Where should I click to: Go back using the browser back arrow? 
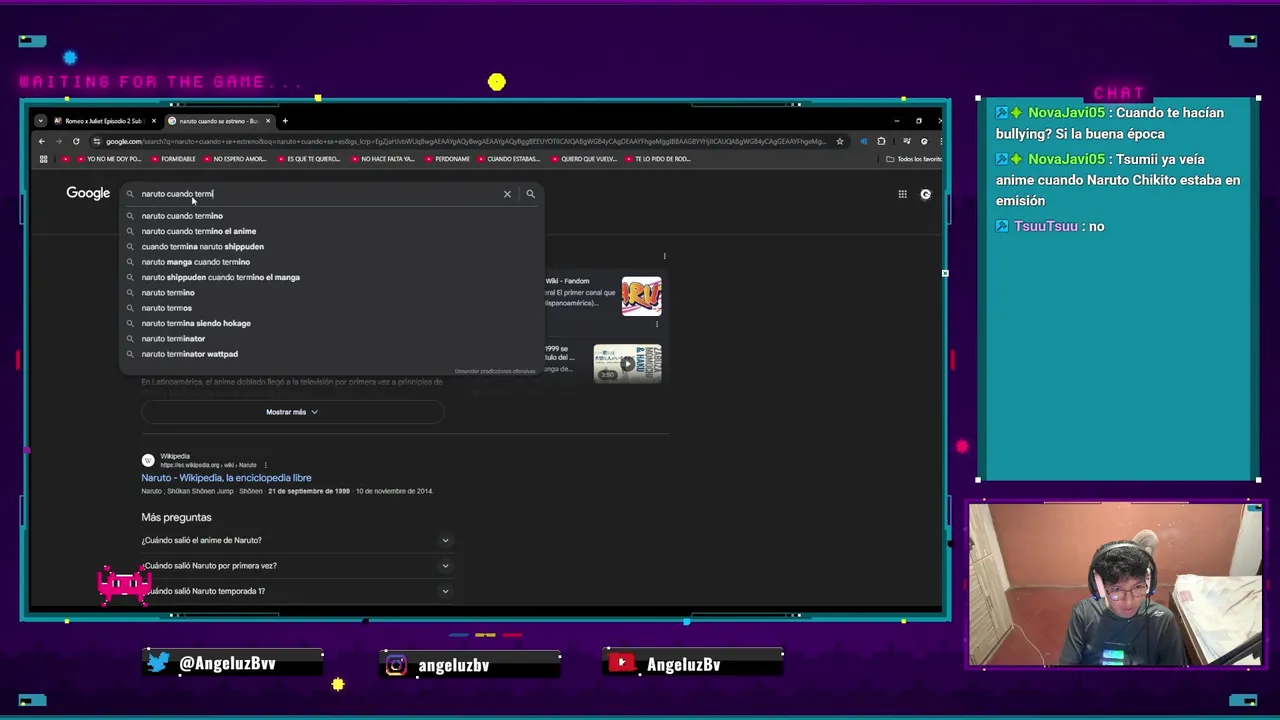[x=42, y=141]
